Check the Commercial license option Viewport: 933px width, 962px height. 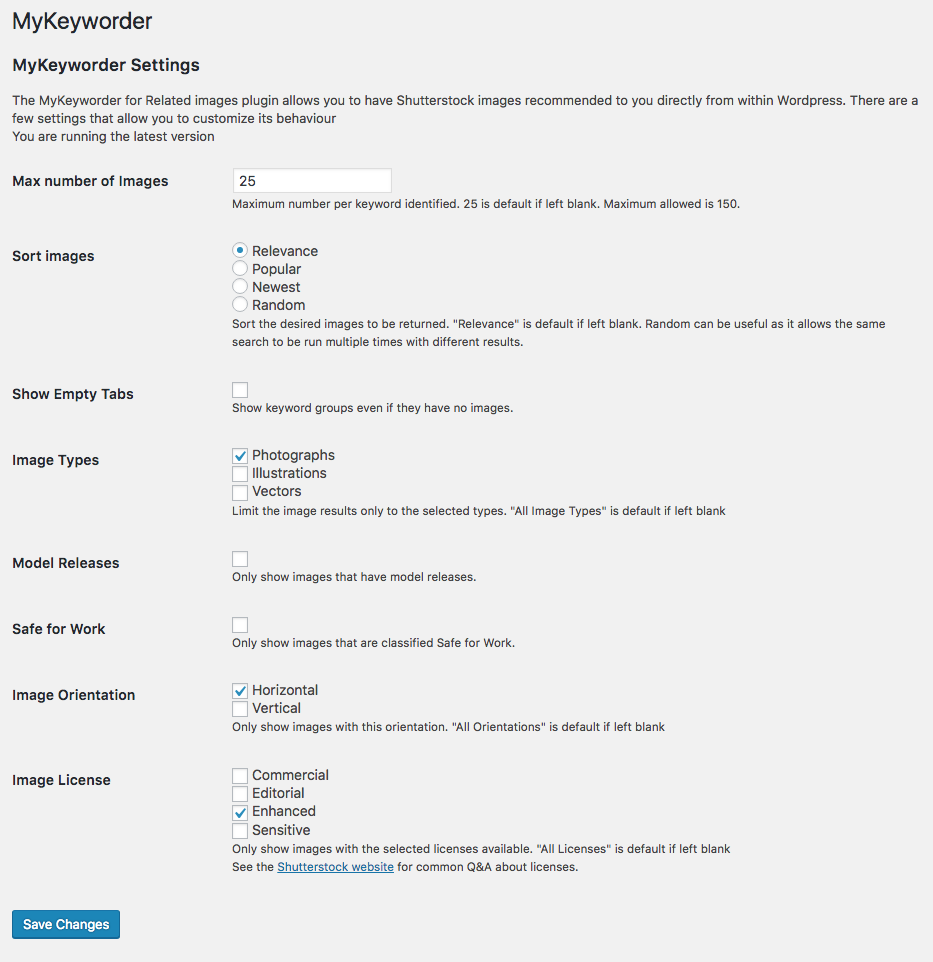click(240, 776)
